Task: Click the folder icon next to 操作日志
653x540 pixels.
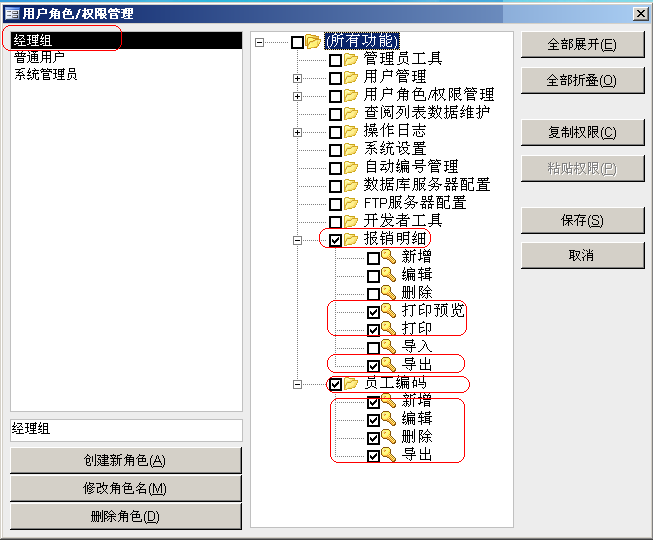Action: [x=351, y=131]
